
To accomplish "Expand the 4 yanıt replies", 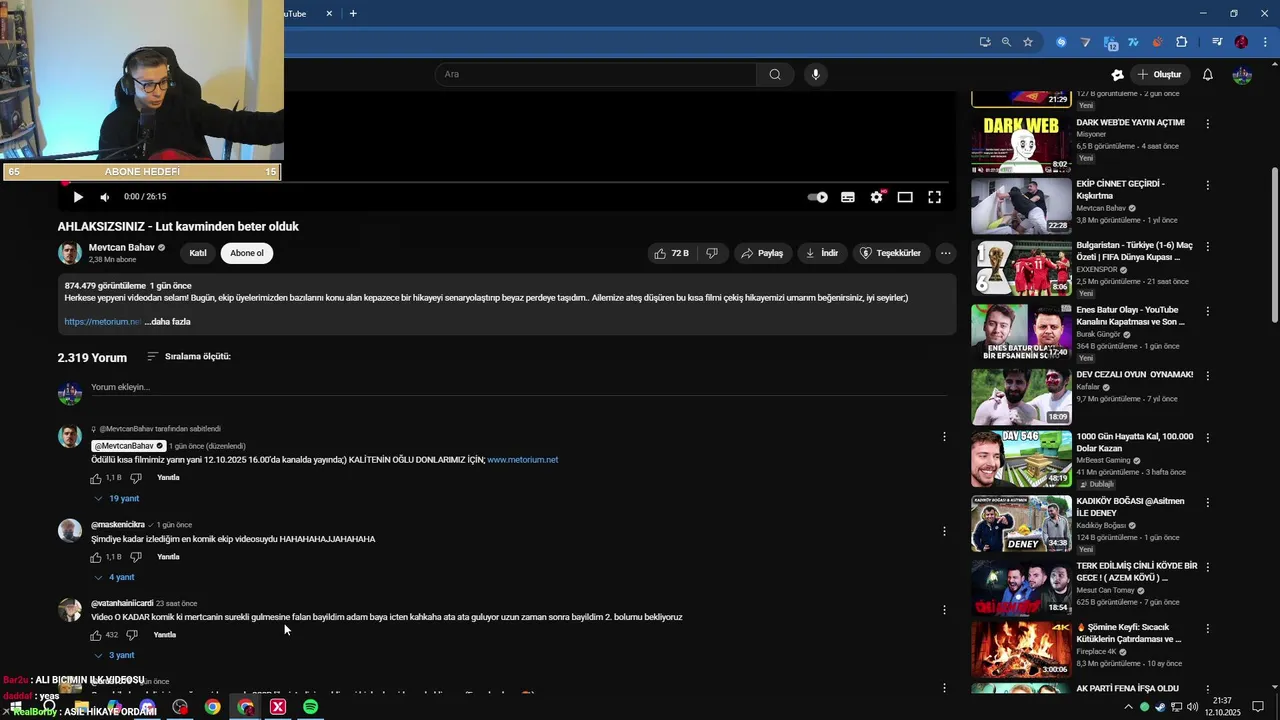I will [x=114, y=577].
